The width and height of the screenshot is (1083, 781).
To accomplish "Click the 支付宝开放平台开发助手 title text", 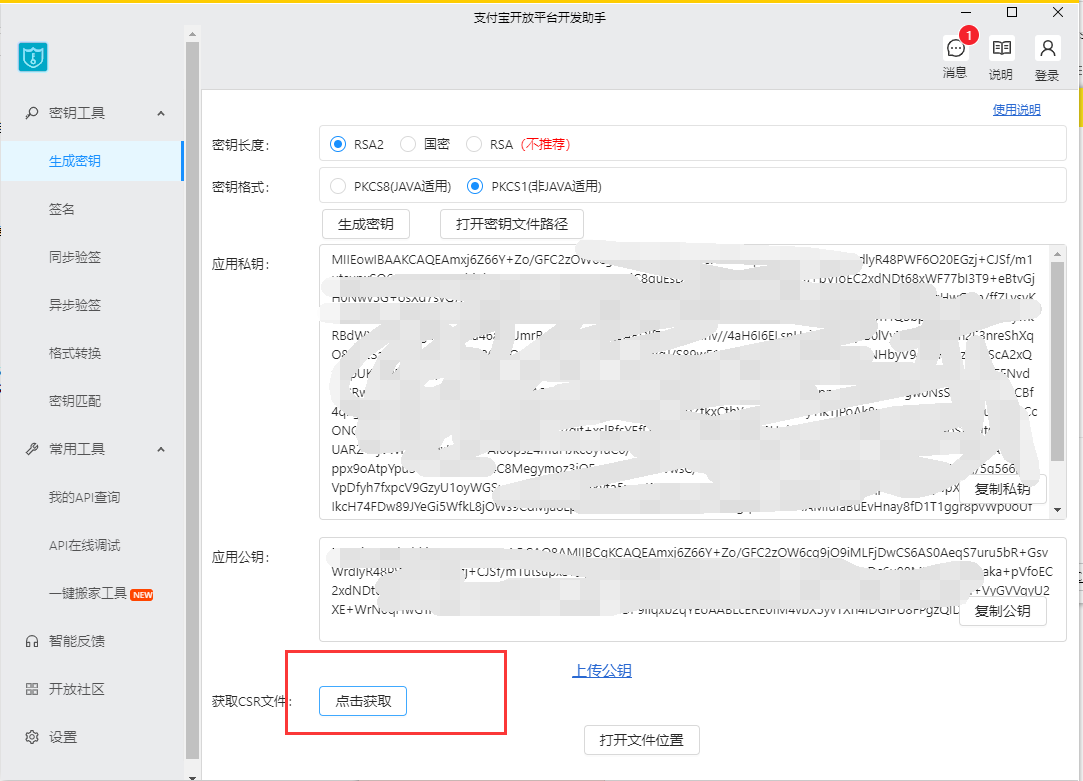I will click(539, 18).
